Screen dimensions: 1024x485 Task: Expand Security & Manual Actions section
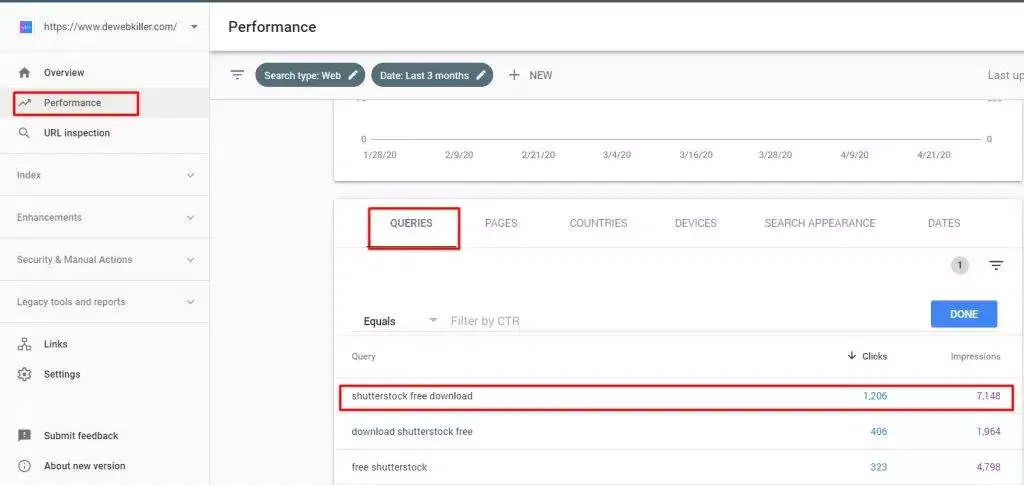(x=104, y=259)
